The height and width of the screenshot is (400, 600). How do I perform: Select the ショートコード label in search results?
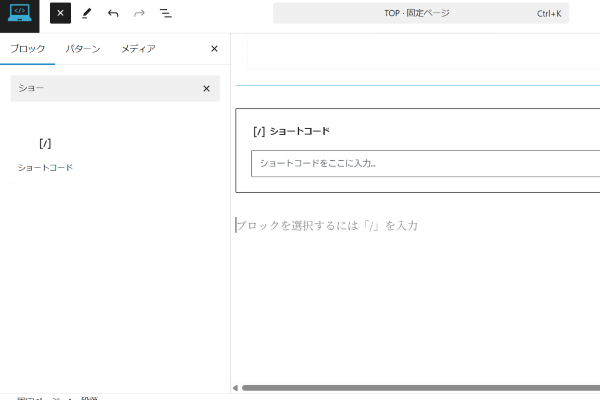click(45, 168)
